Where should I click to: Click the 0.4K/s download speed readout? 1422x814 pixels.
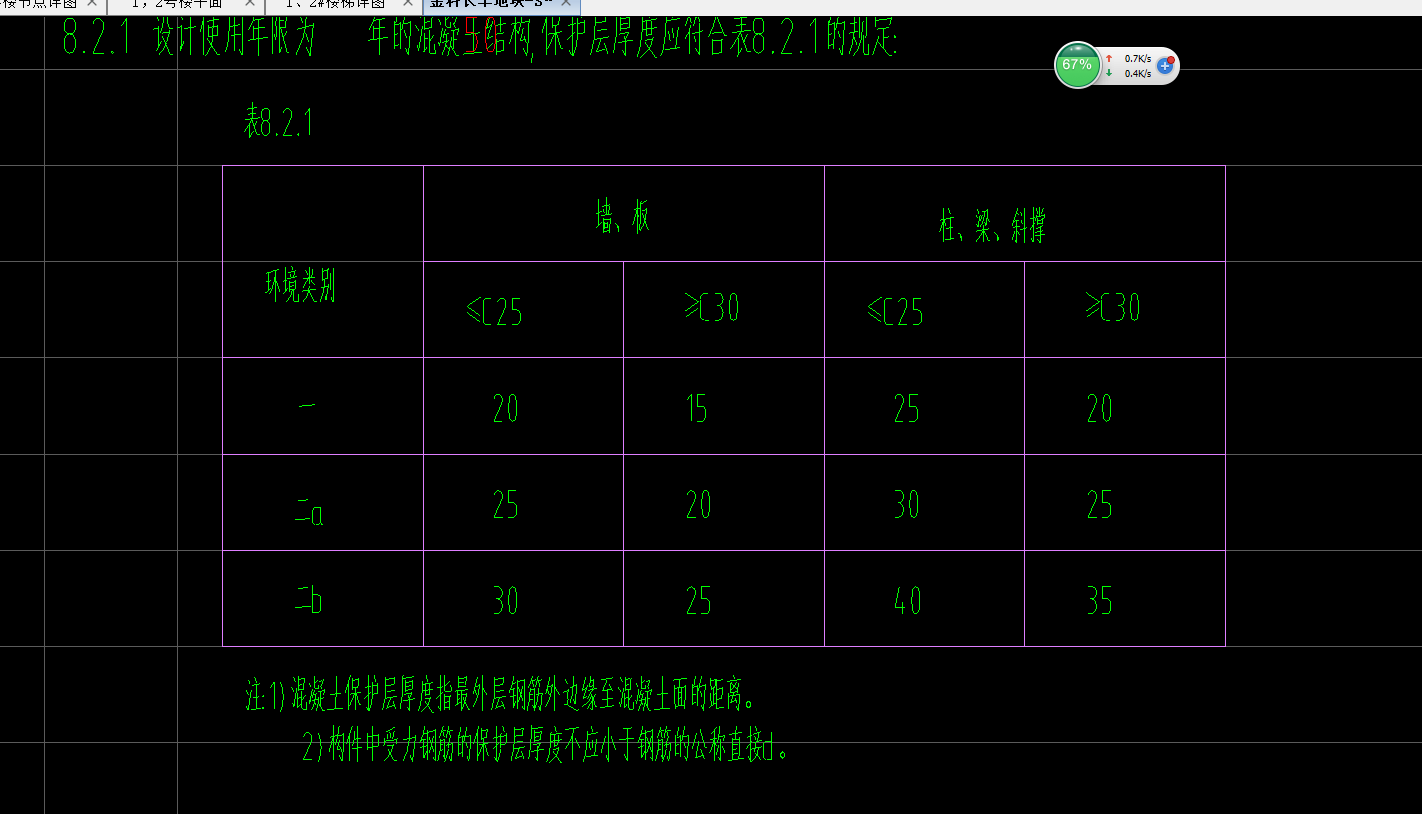1137,73
